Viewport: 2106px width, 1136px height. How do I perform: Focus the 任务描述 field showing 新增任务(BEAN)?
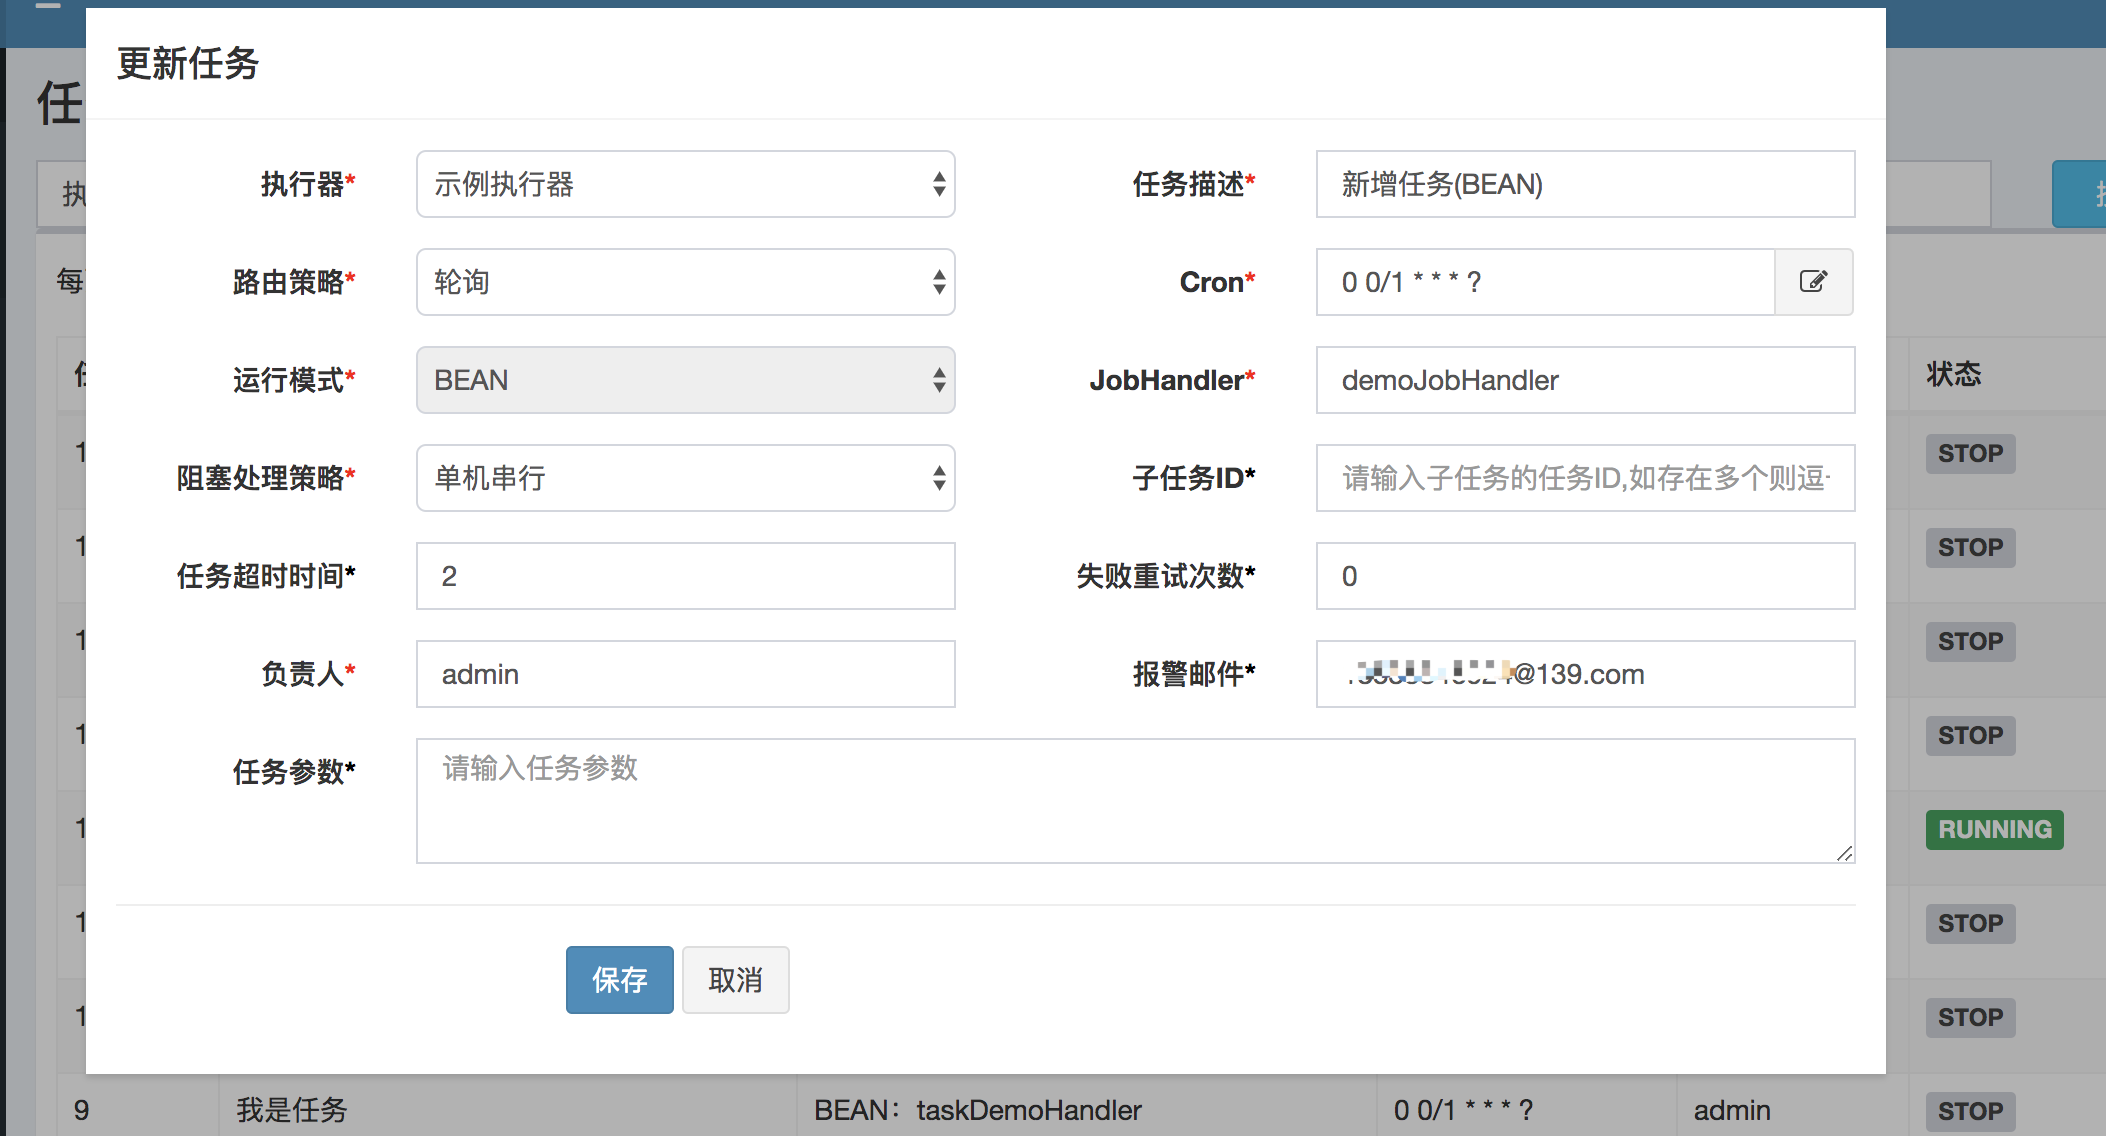coord(1584,184)
